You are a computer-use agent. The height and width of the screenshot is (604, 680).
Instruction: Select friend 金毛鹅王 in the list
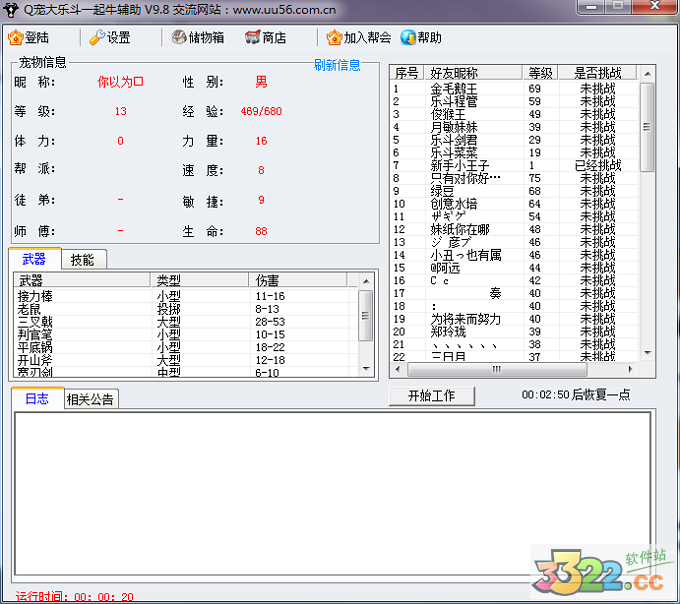(454, 89)
